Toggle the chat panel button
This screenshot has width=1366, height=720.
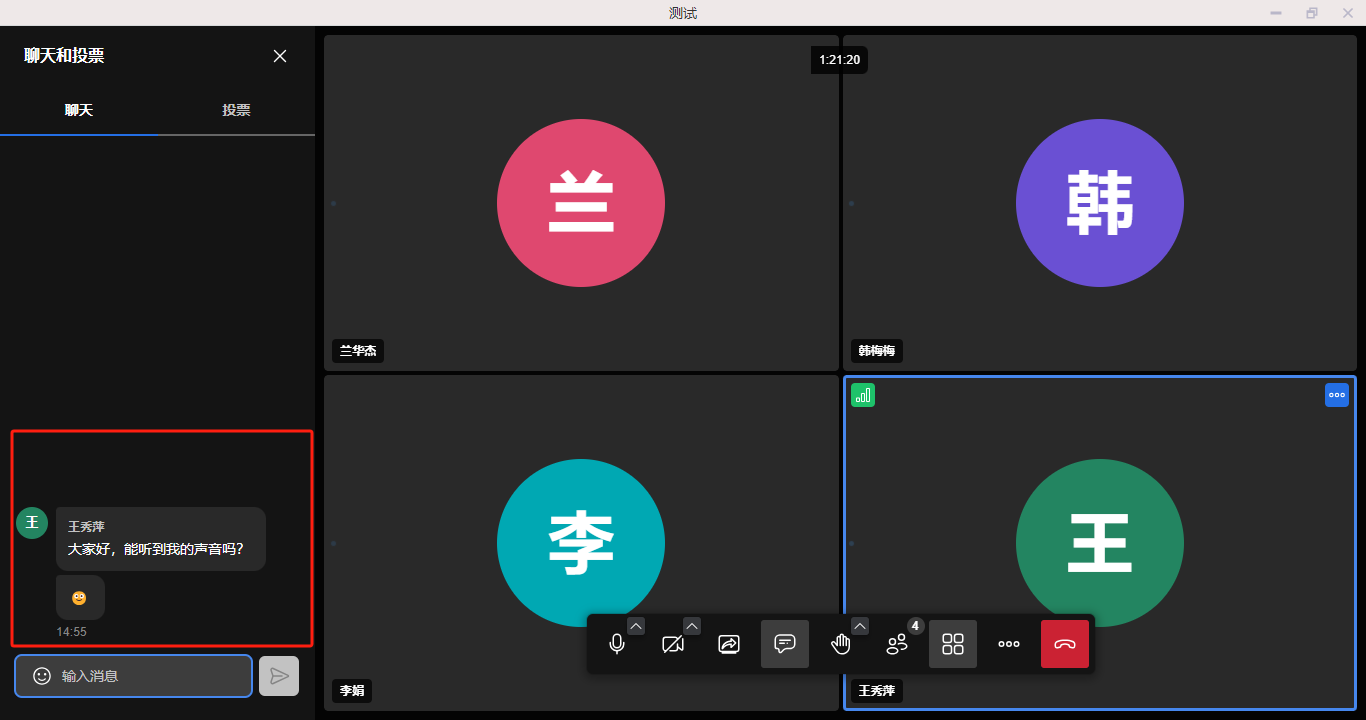785,644
